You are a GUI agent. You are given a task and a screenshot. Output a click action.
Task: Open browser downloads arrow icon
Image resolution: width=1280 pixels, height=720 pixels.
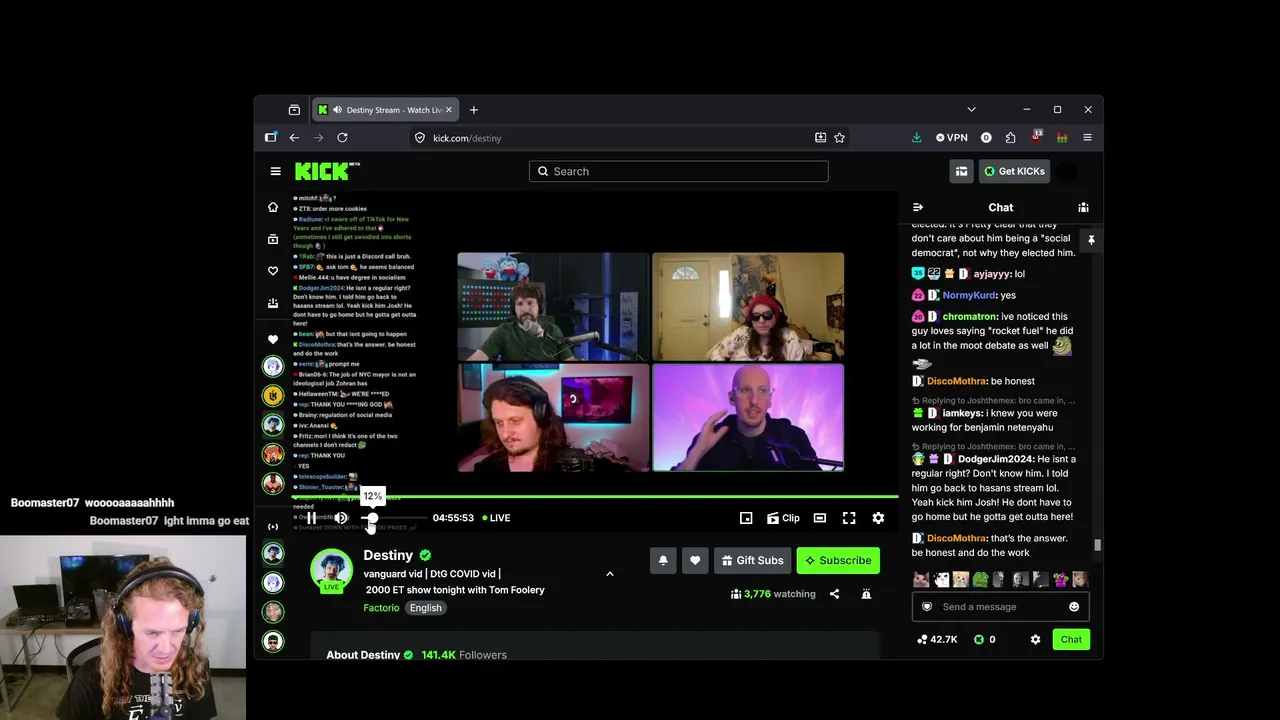click(x=916, y=138)
